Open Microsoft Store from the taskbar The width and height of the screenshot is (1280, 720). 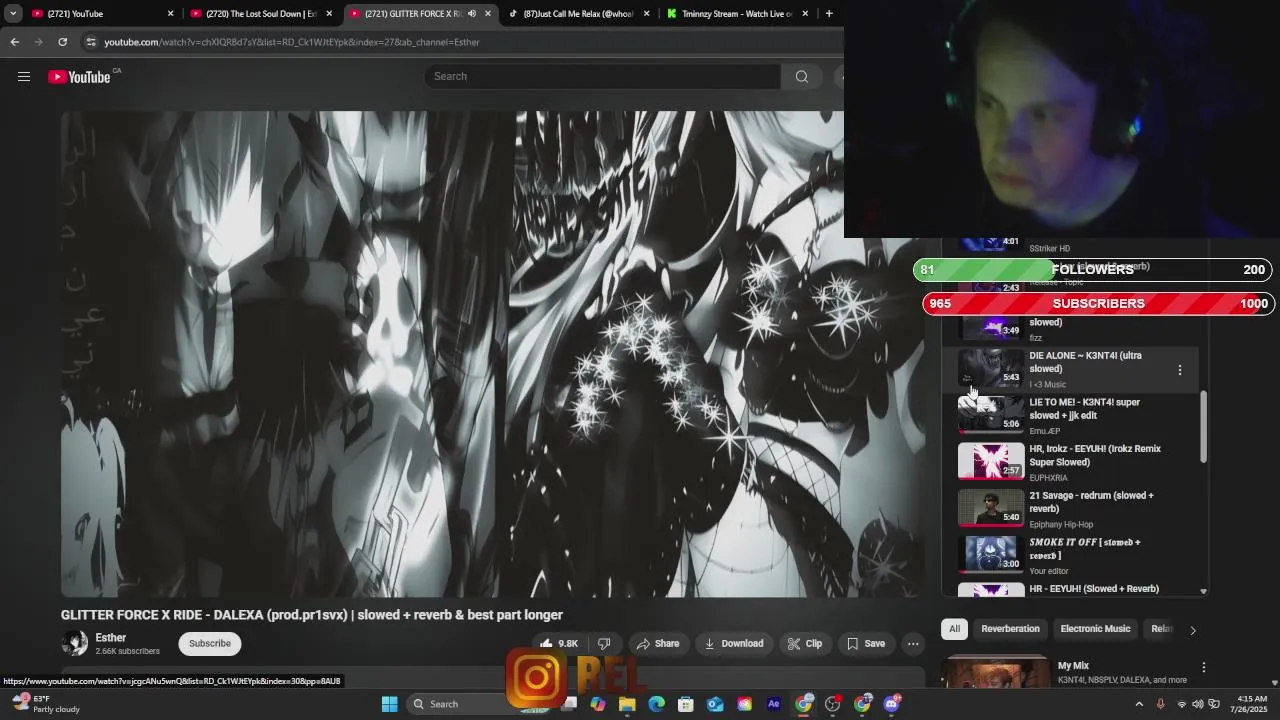tap(686, 704)
